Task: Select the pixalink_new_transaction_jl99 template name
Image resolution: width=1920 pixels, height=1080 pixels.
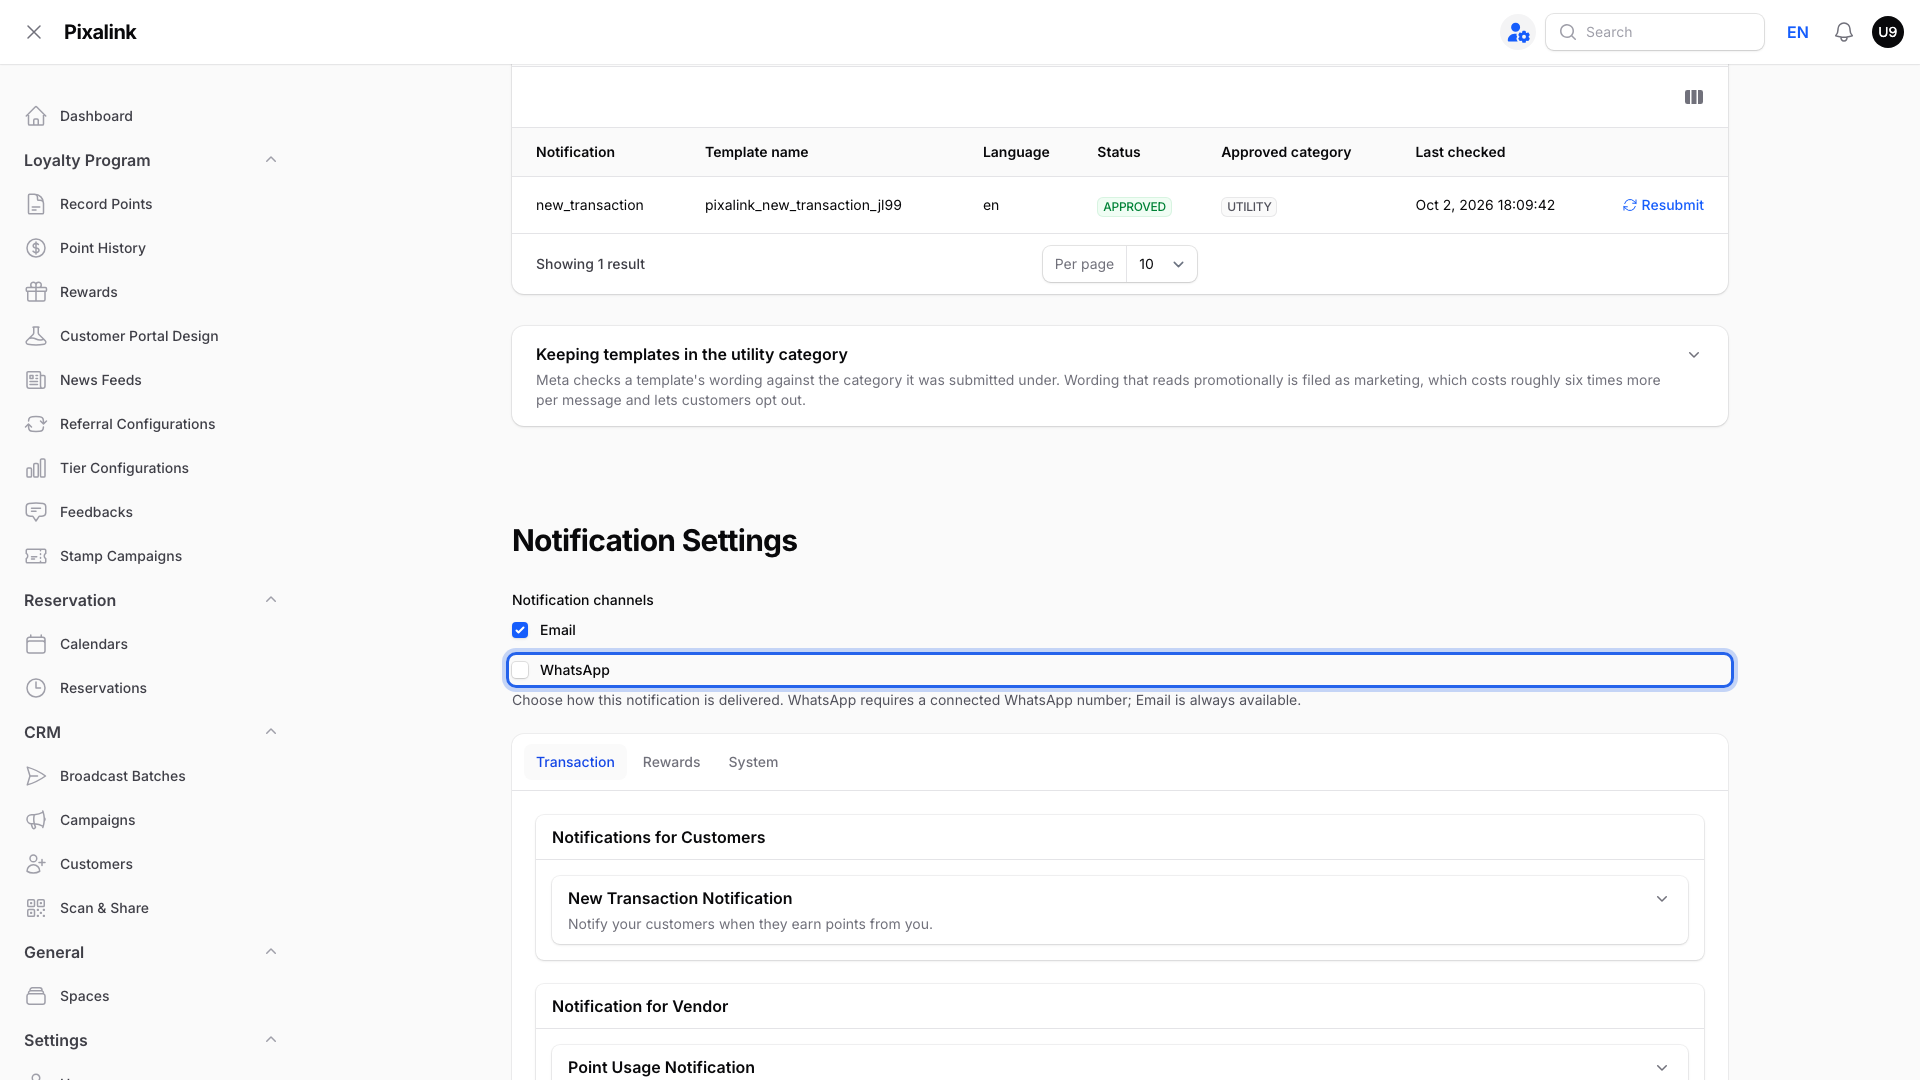Action: pos(803,205)
